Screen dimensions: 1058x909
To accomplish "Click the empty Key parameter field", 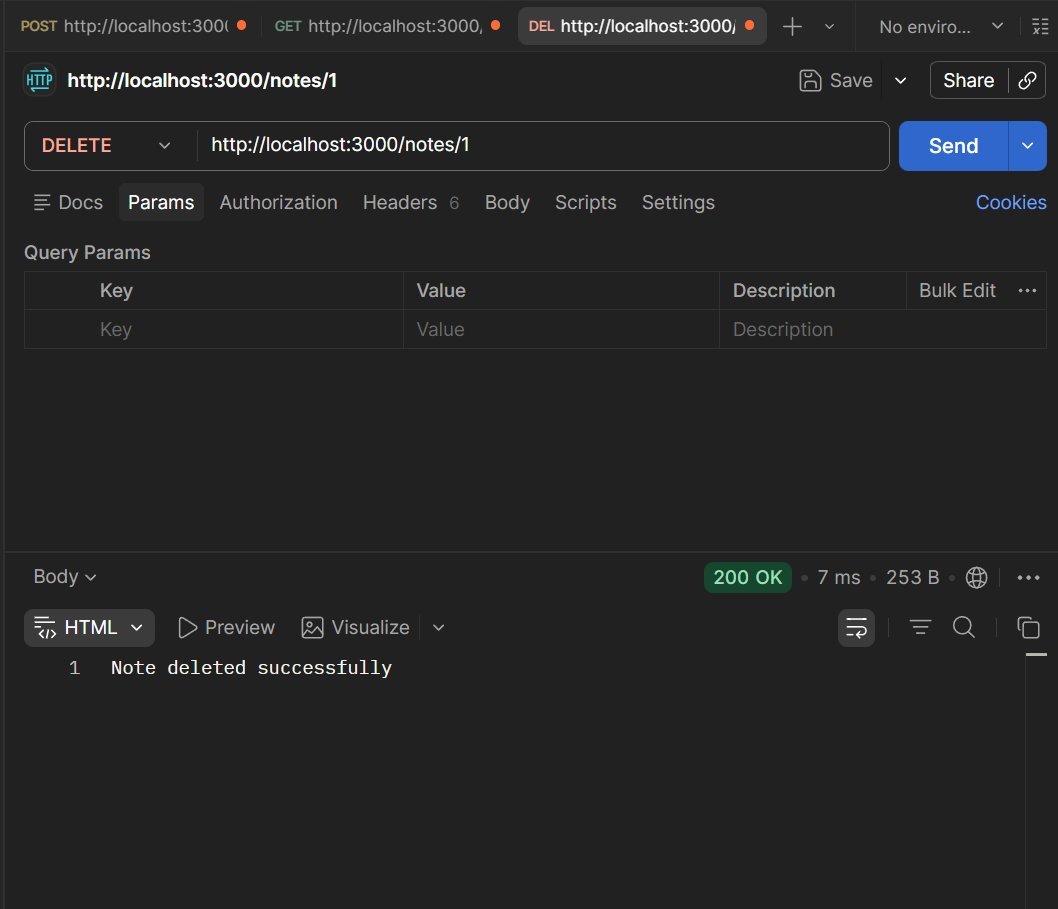I will tap(214, 329).
